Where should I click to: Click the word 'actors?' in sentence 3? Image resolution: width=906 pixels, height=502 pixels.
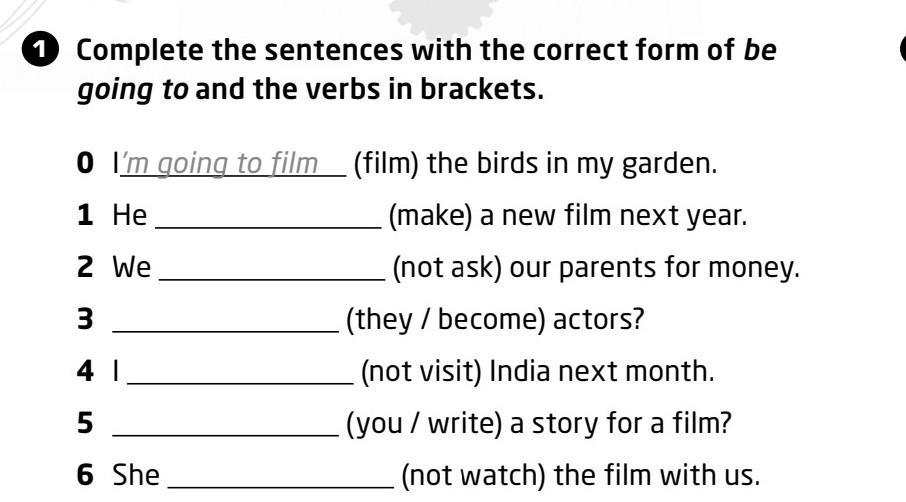coord(598,319)
